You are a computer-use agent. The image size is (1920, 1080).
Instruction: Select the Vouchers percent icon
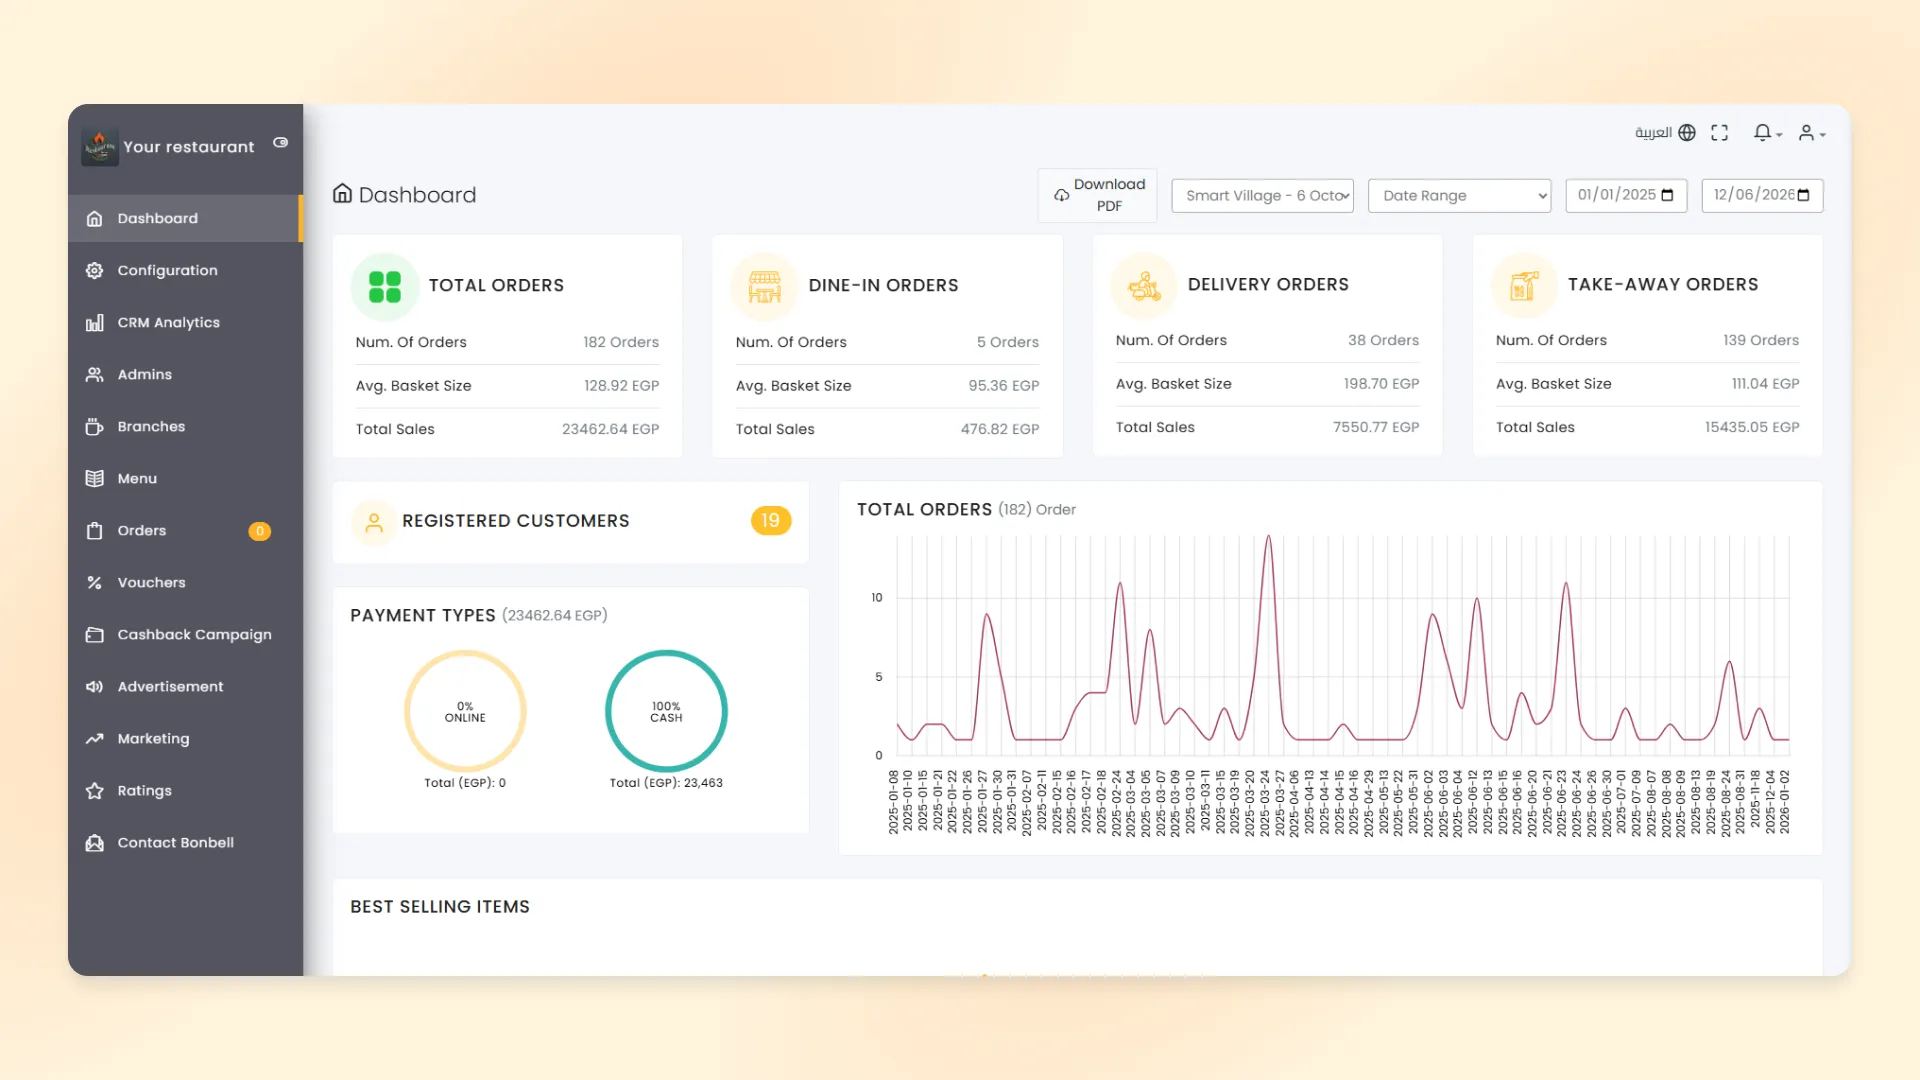95,583
